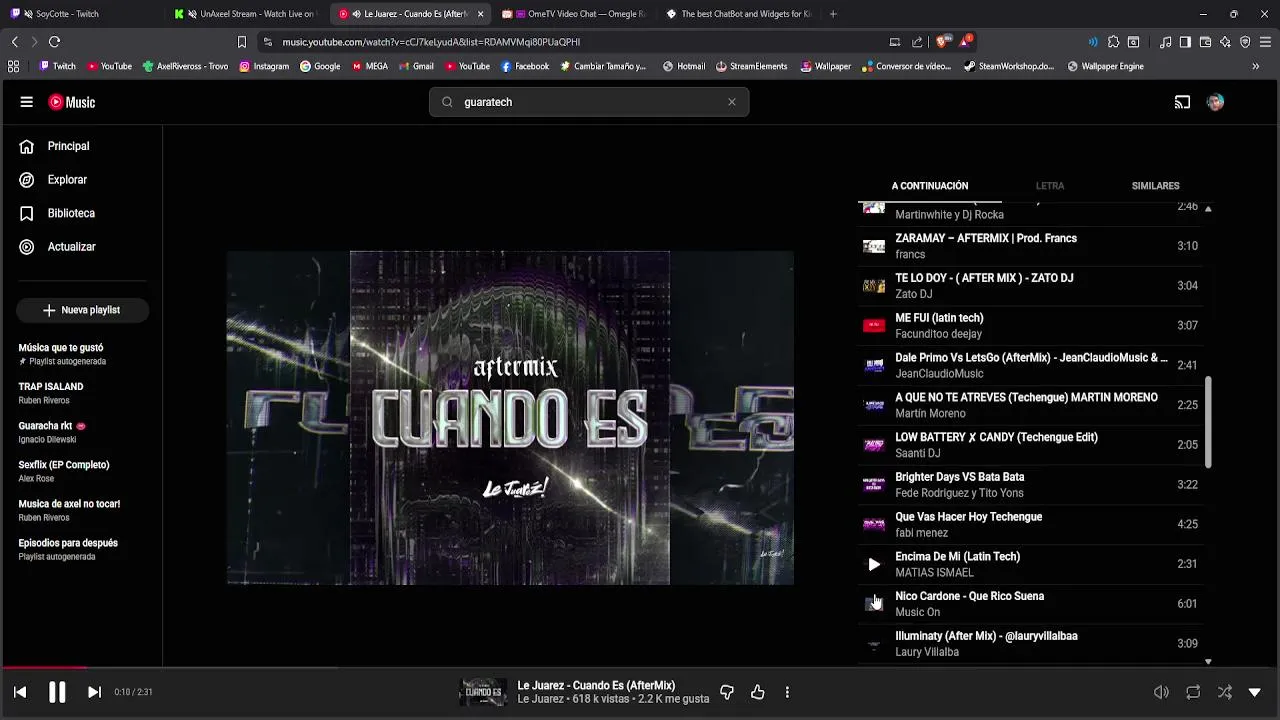
Task: Play TE LO DOY After Mix track
Action: pyautogui.click(x=1030, y=286)
